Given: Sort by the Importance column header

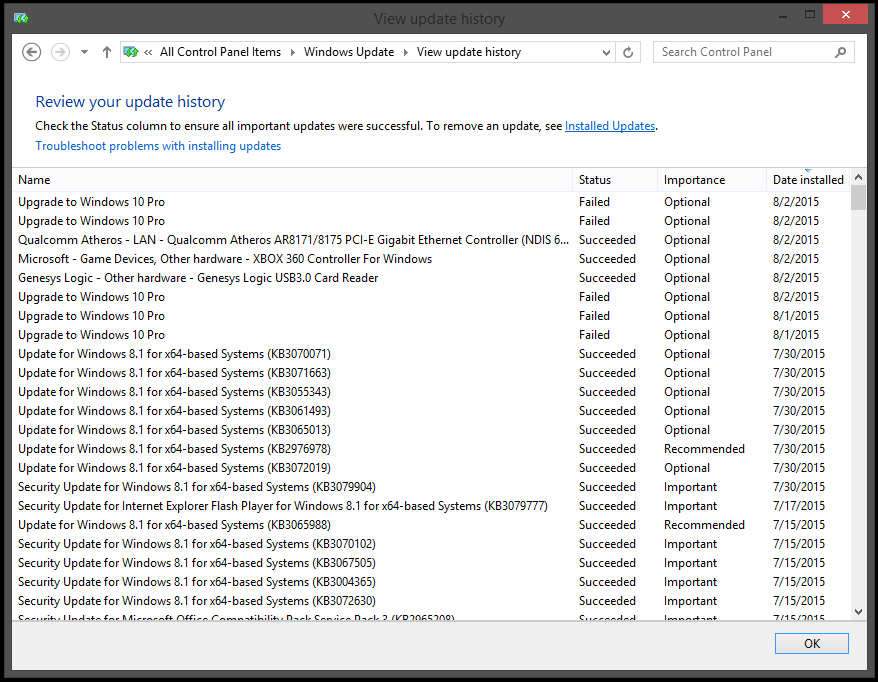Looking at the screenshot, I should coord(712,180).
